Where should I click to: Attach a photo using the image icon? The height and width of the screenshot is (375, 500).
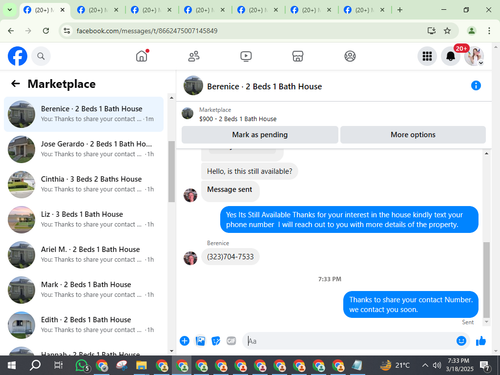point(200,341)
